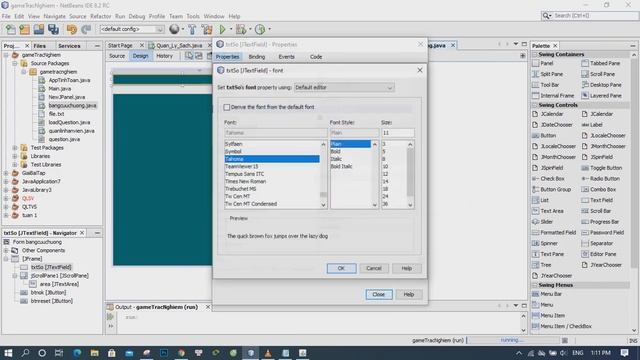This screenshot has width=640, height=360.
Task: Expand the QLSV project node
Action: click(6, 198)
